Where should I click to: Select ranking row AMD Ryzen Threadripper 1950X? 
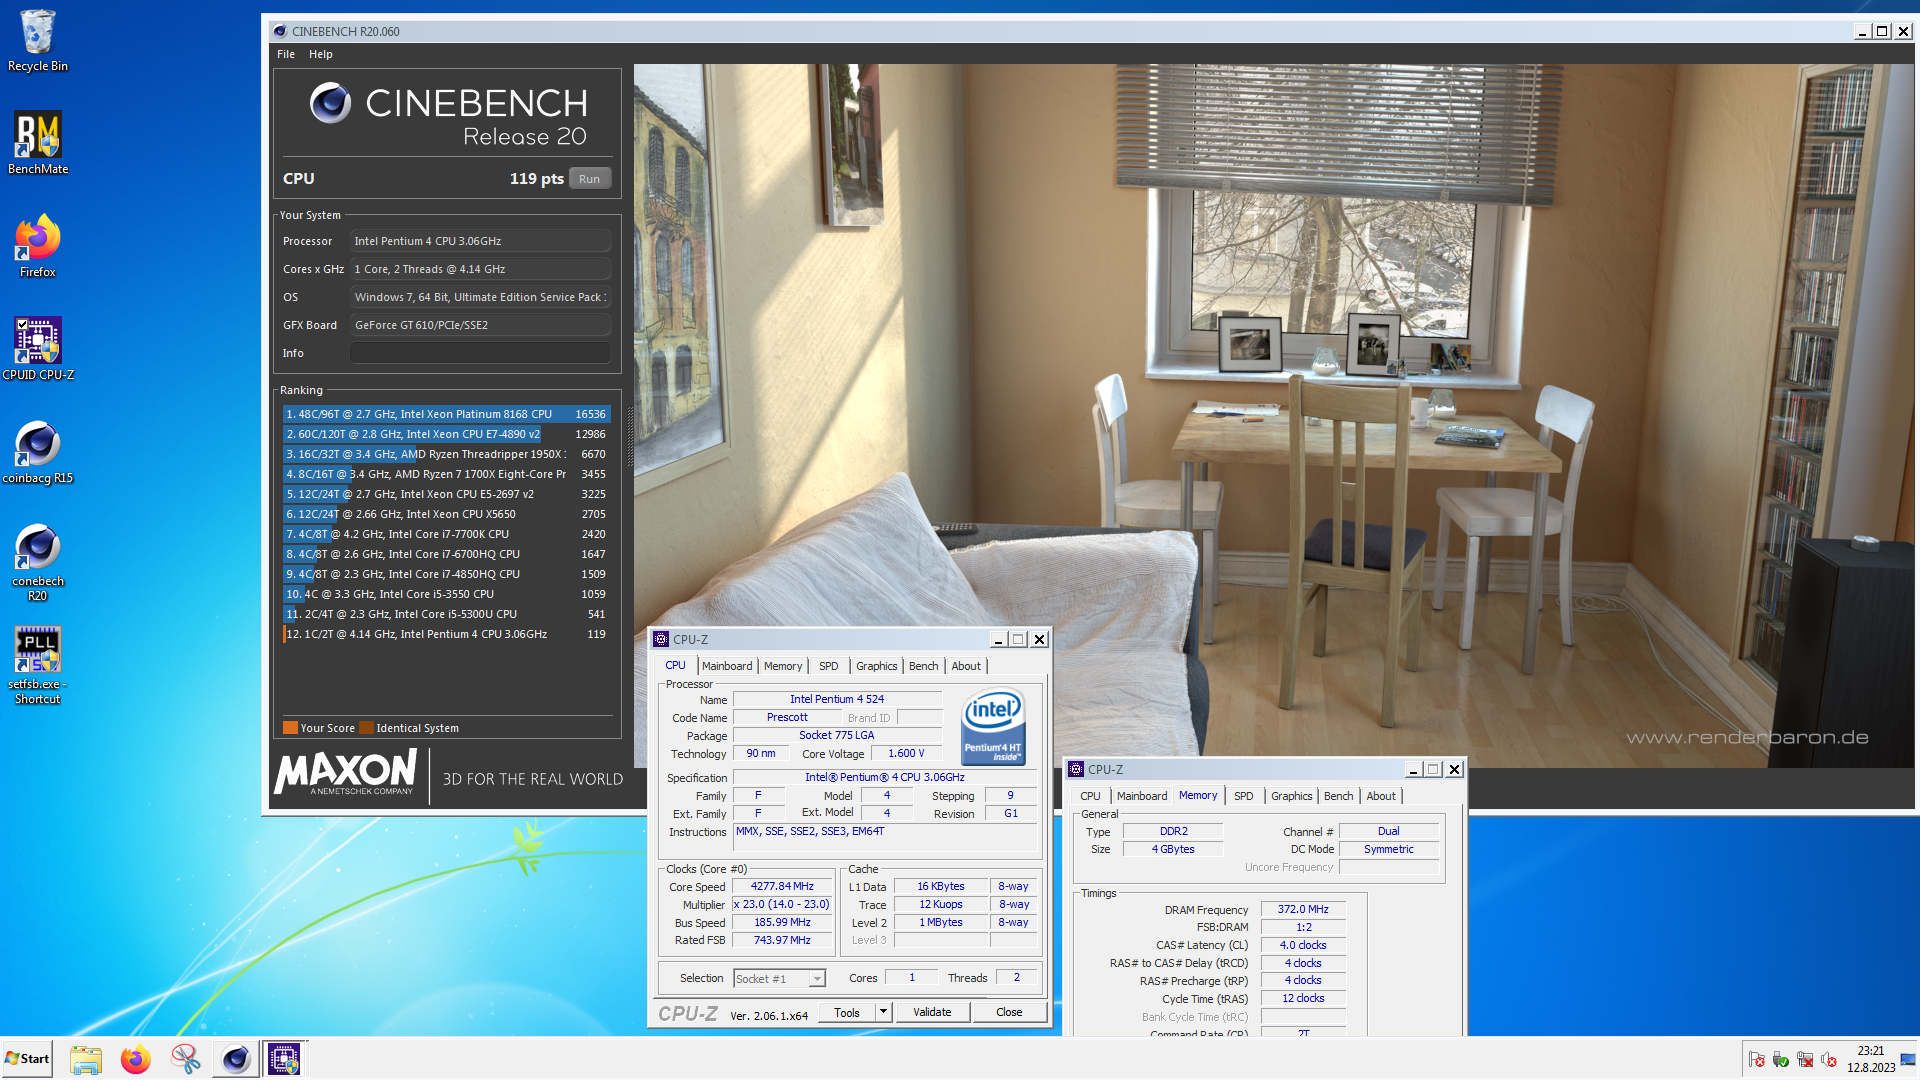pyautogui.click(x=447, y=454)
